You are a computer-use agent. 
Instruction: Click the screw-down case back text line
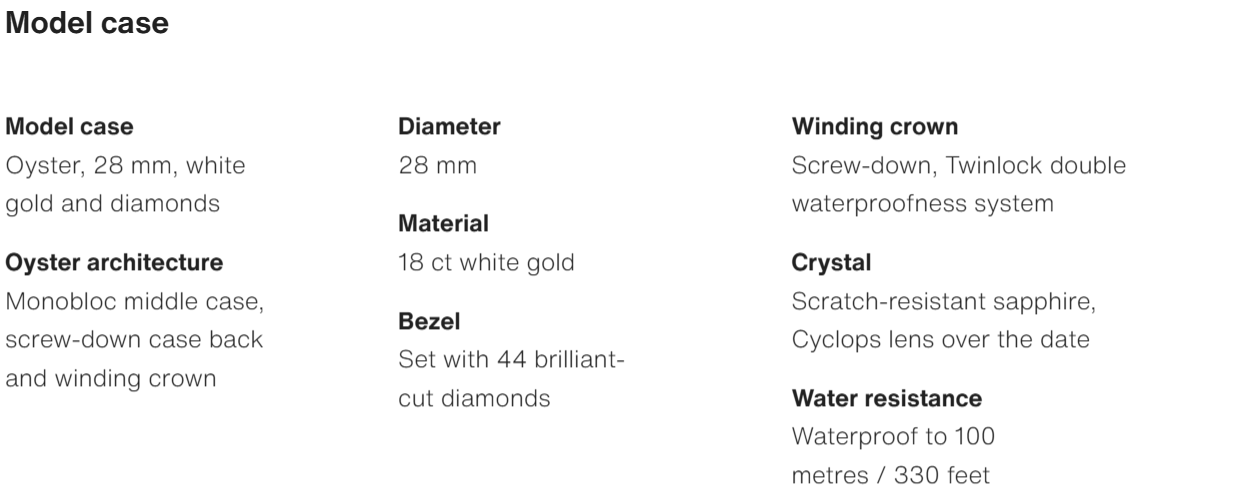click(x=134, y=340)
